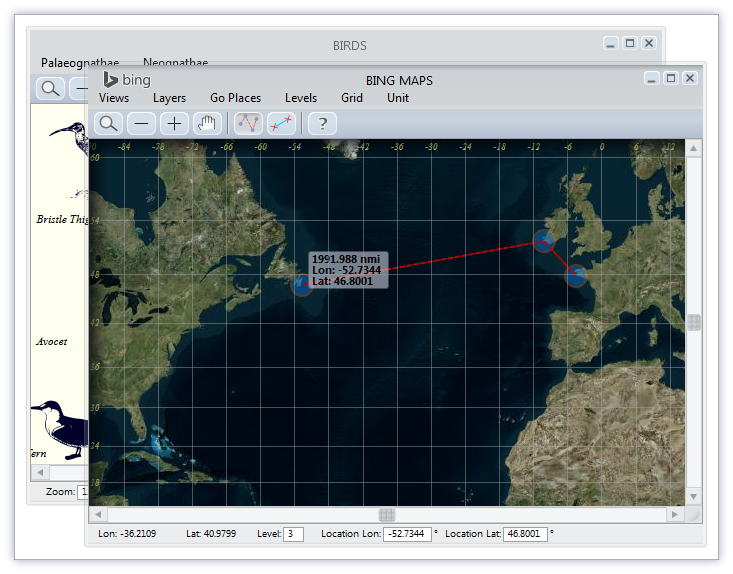This screenshot has height=574, width=733.
Task: Click the plus zoom-in button in Bing Maps toolbar
Action: [x=174, y=124]
